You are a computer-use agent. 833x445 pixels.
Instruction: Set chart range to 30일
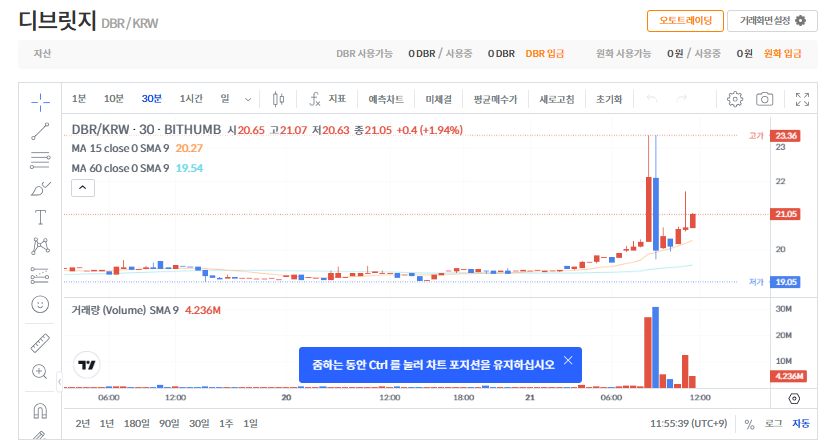pyautogui.click(x=199, y=424)
